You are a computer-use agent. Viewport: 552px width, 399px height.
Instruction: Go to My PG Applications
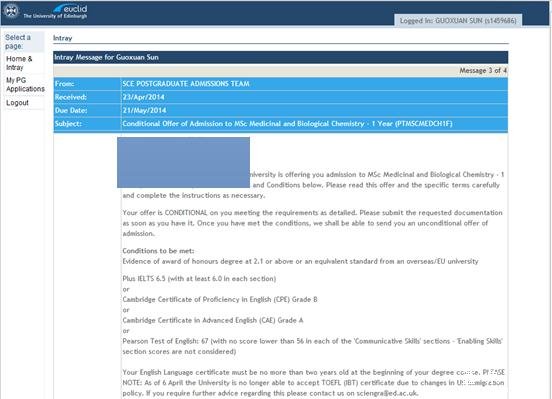tap(25, 85)
